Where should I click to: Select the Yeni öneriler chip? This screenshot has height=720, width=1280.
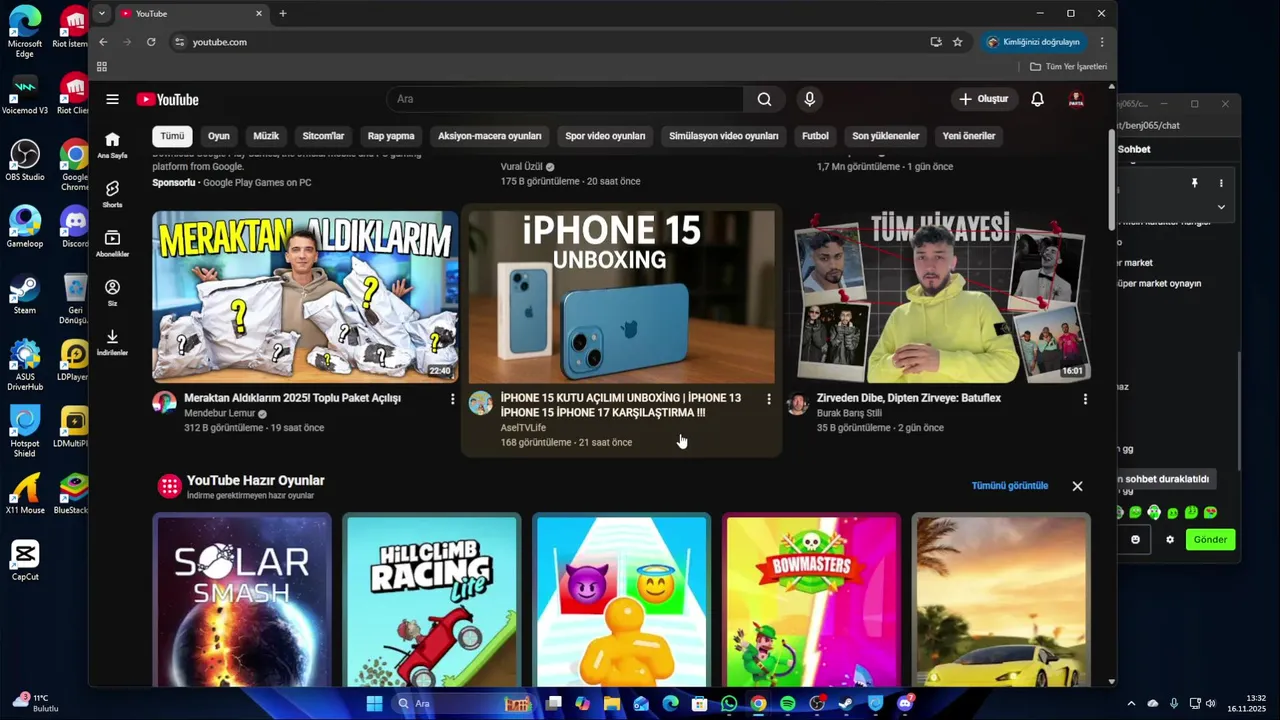pos(969,136)
